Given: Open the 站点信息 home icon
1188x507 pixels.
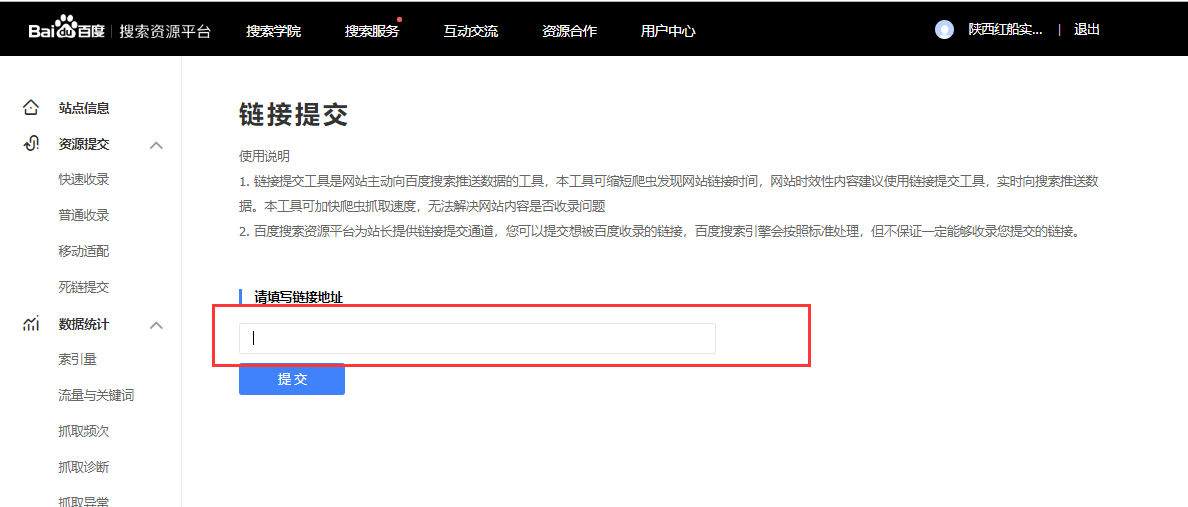Looking at the screenshot, I should (30, 108).
